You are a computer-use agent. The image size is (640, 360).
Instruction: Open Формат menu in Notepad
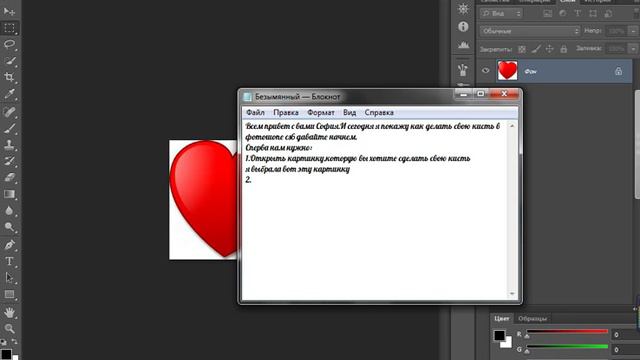(321, 112)
